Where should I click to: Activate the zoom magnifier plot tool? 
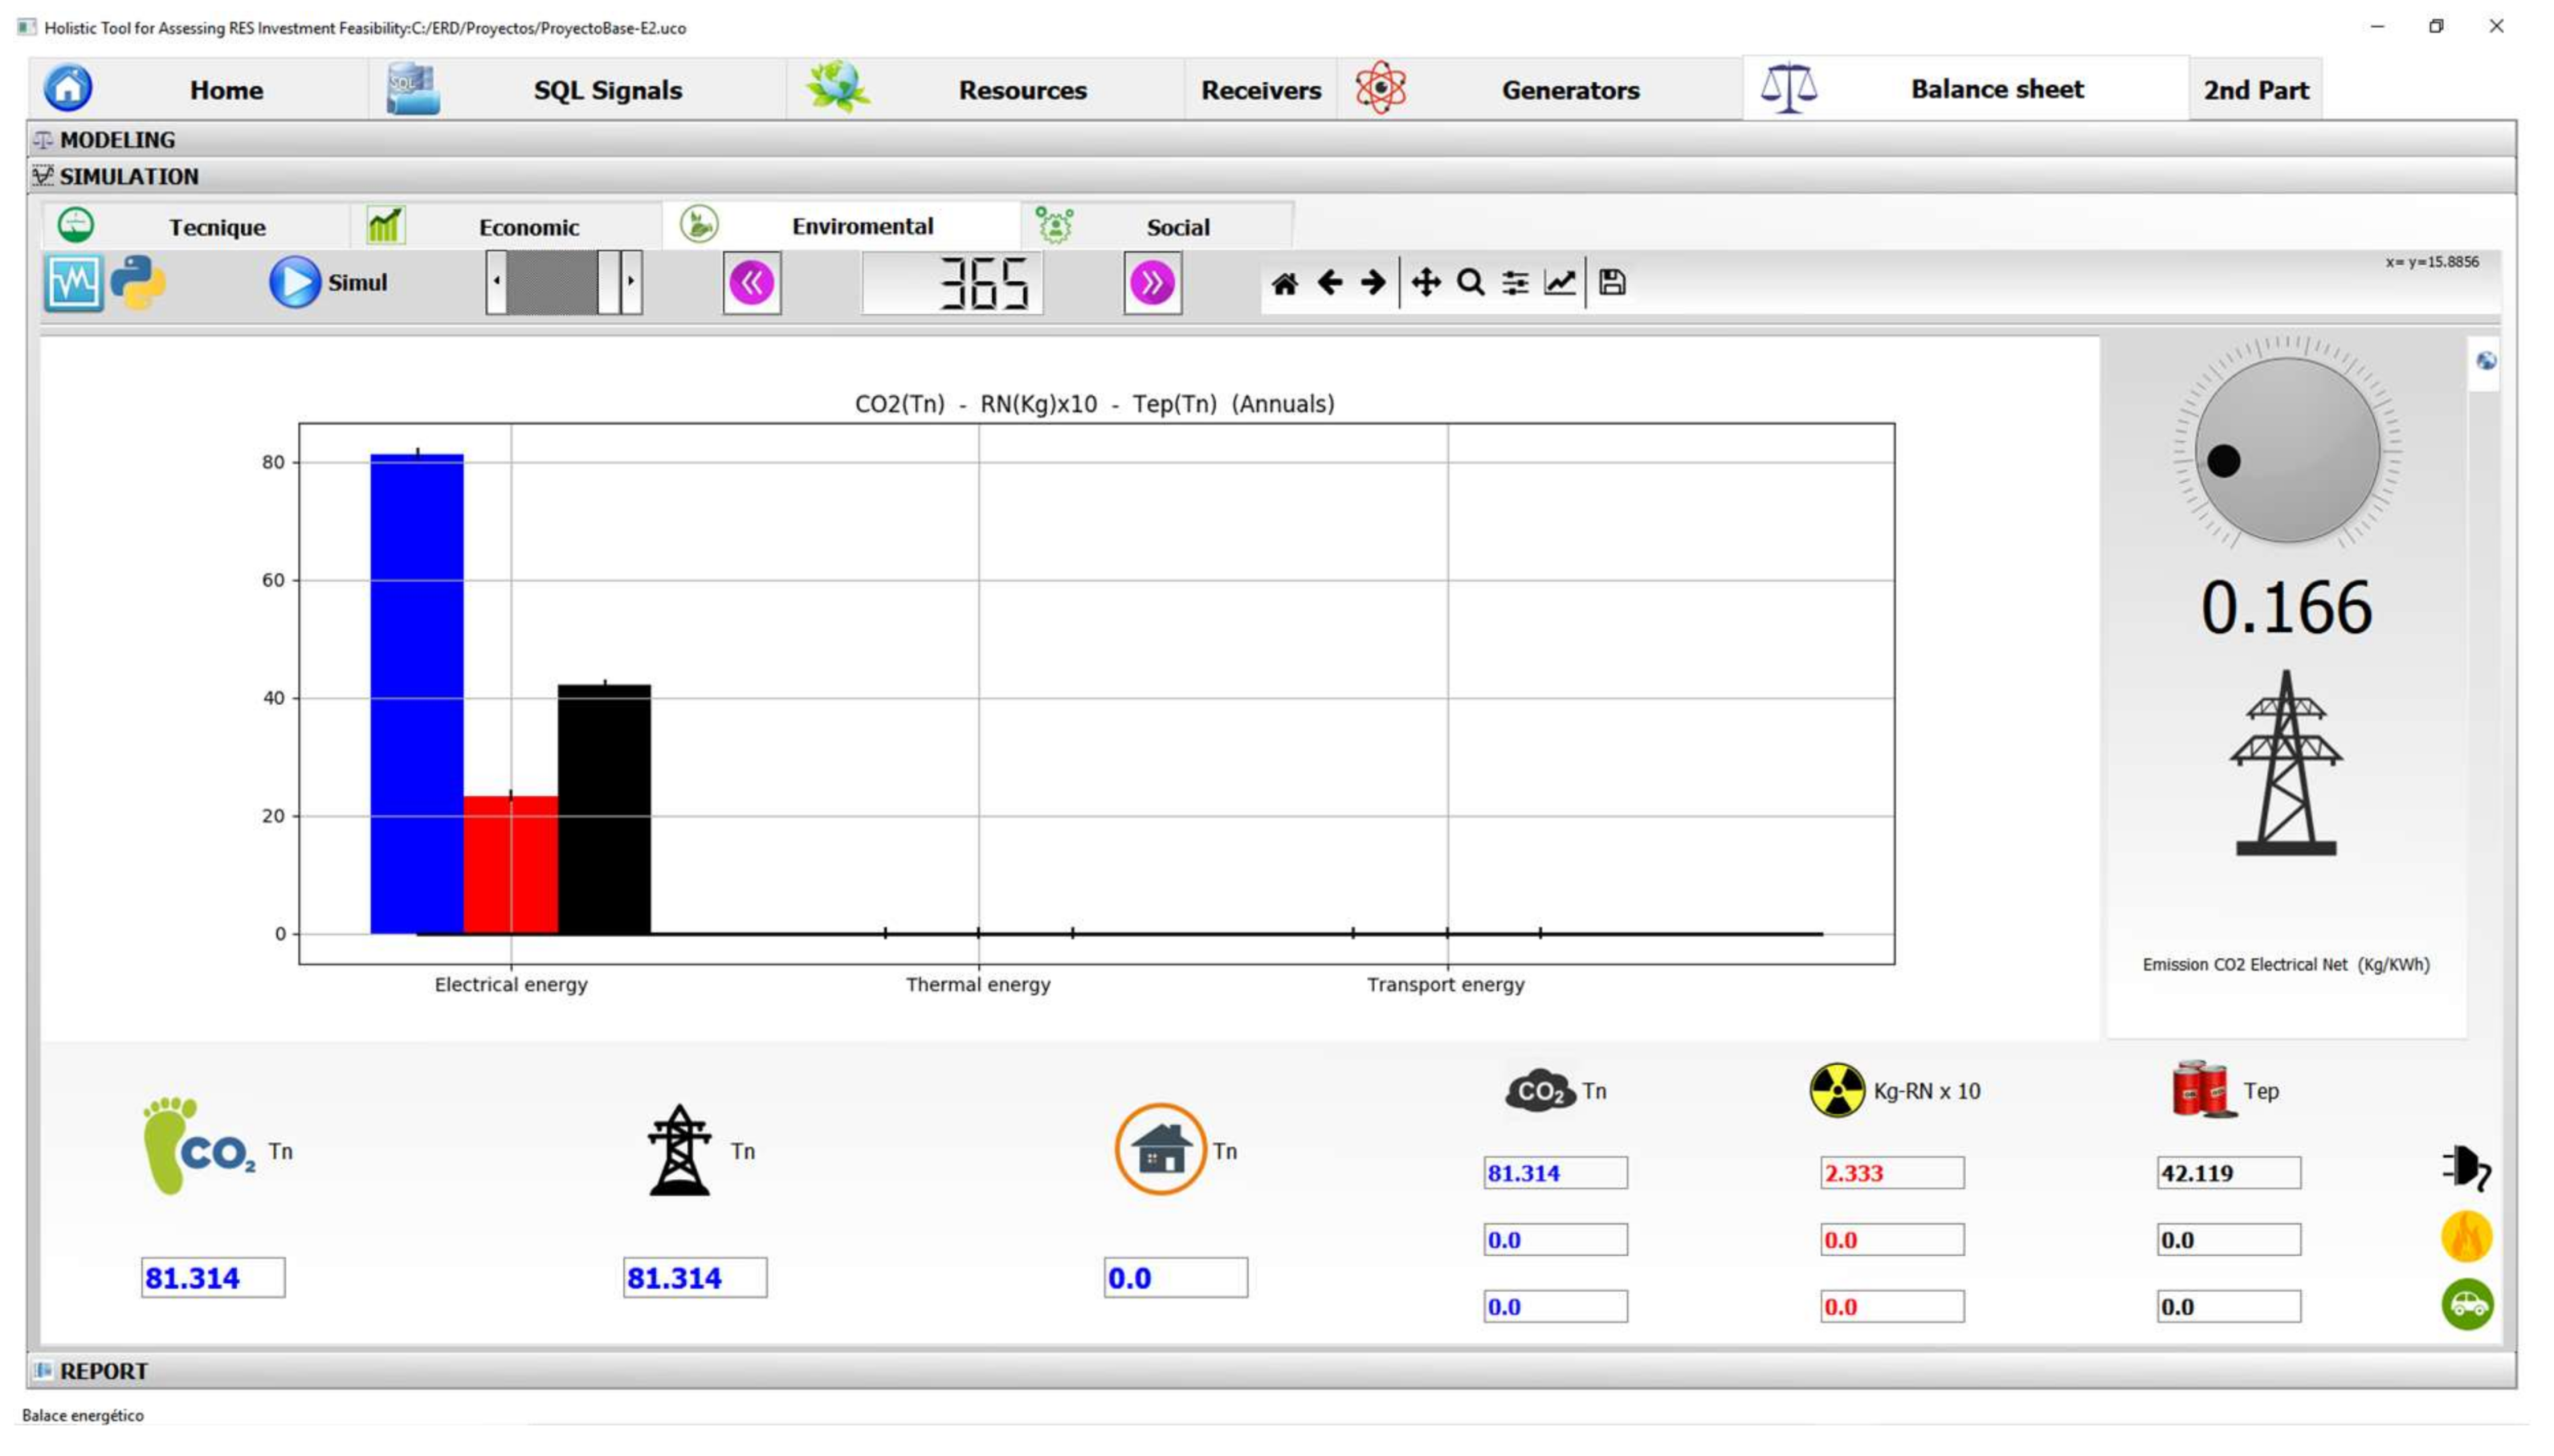point(1470,283)
